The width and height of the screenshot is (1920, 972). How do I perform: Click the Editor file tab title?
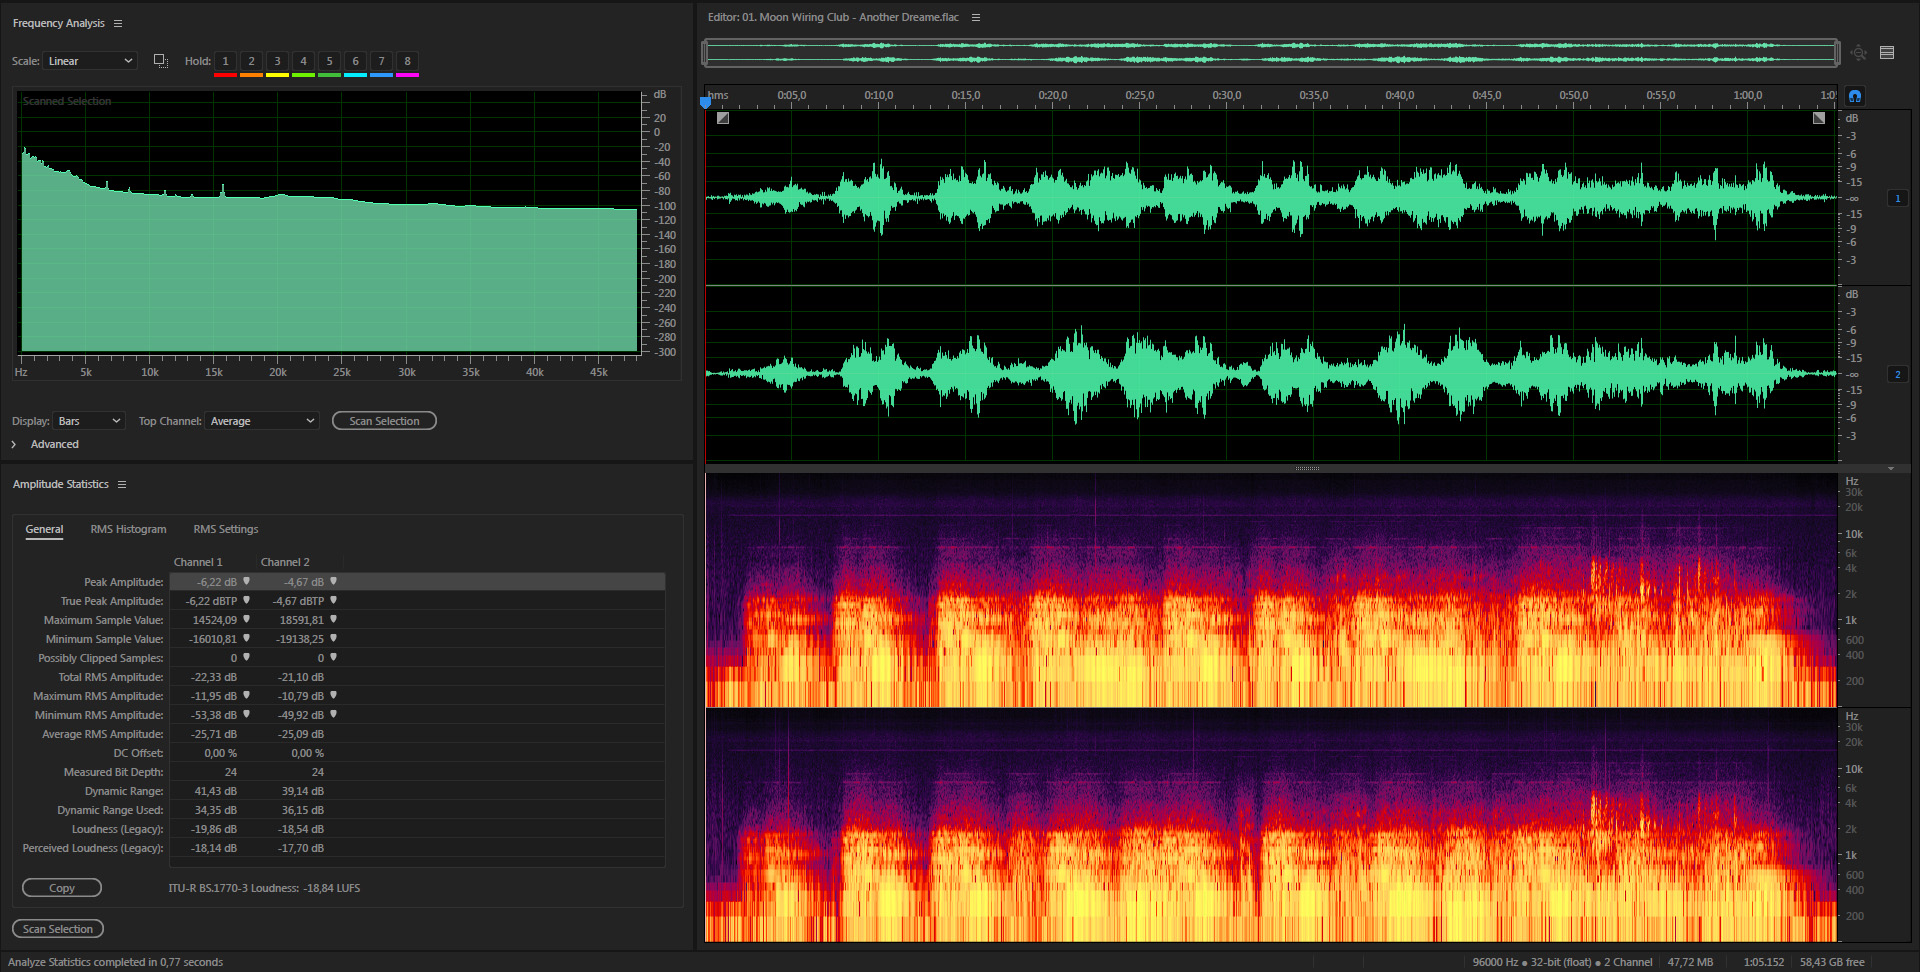tap(833, 17)
